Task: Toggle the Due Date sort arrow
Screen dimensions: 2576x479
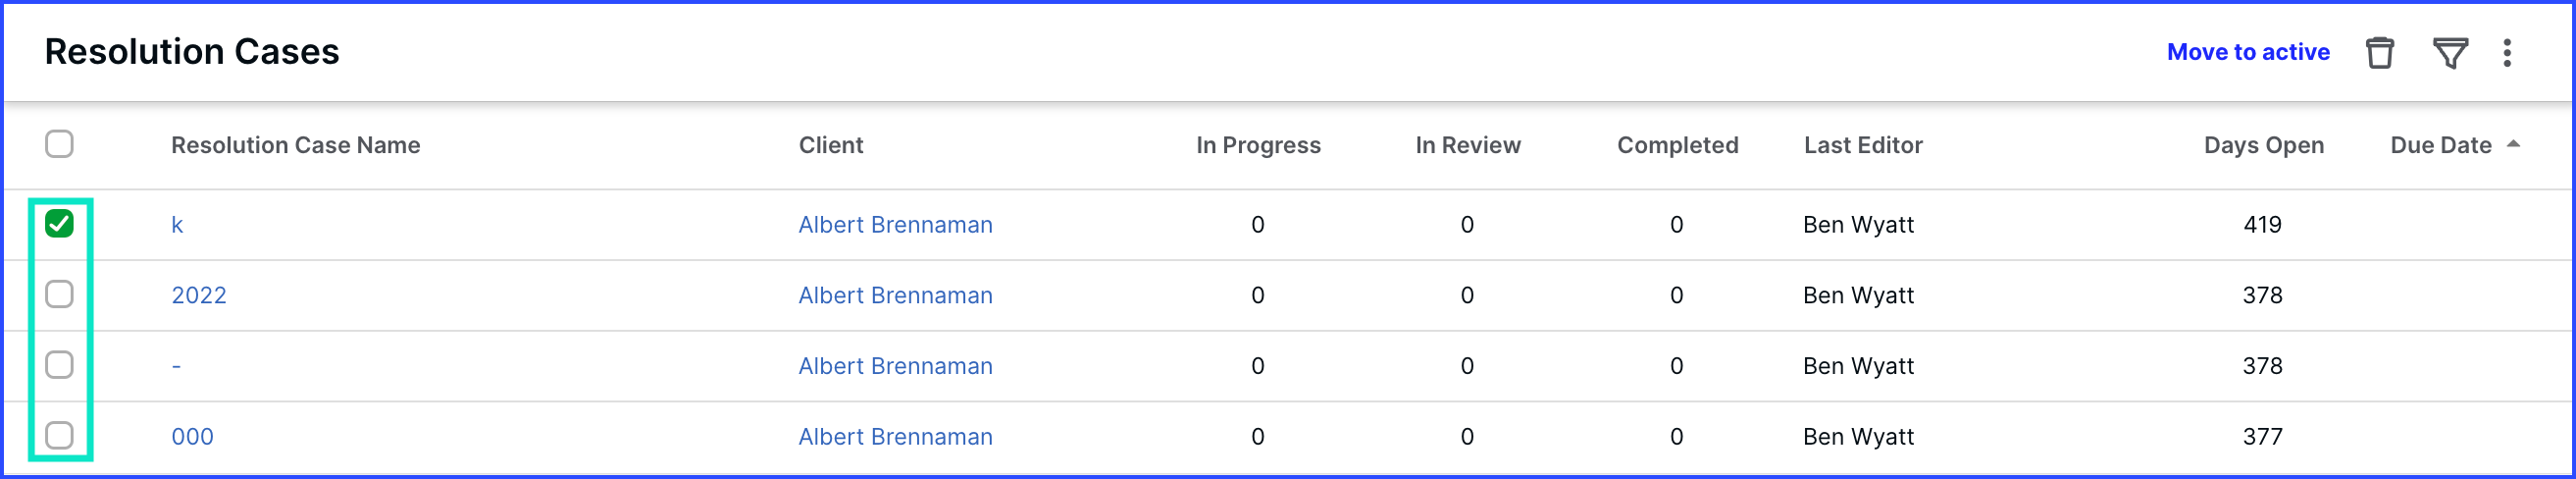Action: click(x=2513, y=145)
